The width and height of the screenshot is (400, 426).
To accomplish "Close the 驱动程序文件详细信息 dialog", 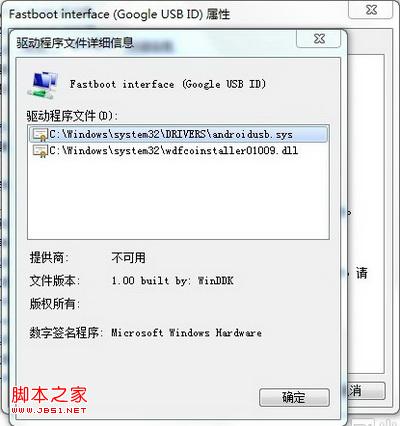I will coord(319,39).
